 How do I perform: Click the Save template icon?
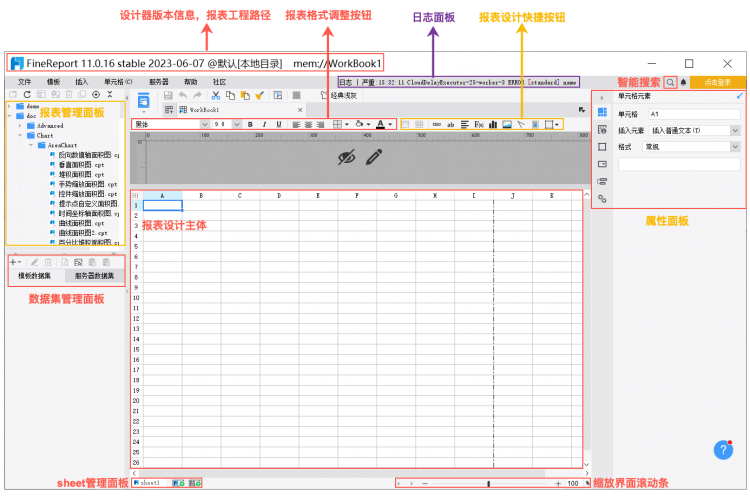[168, 96]
